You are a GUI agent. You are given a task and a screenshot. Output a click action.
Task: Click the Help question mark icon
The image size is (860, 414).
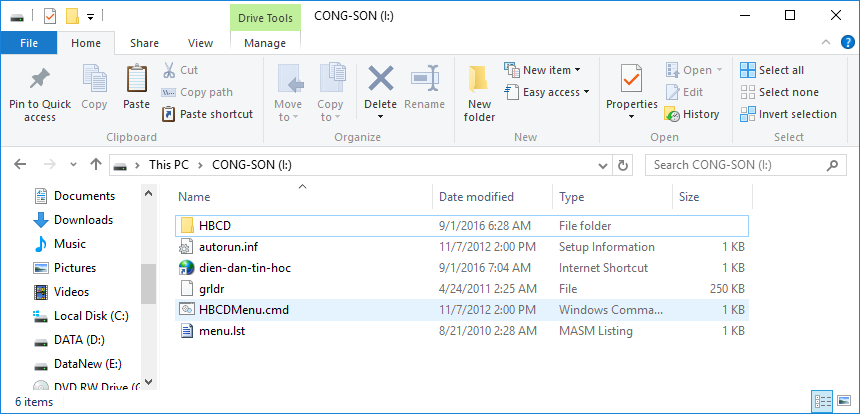[x=848, y=43]
